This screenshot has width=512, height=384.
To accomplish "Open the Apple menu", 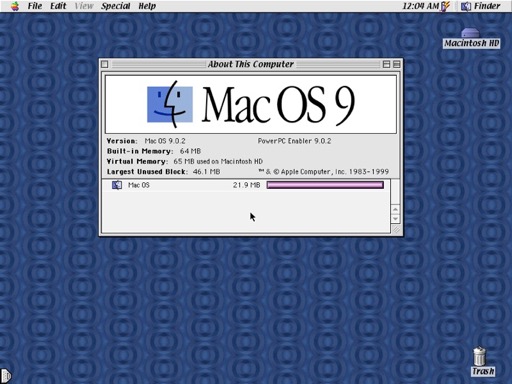I will [15, 6].
